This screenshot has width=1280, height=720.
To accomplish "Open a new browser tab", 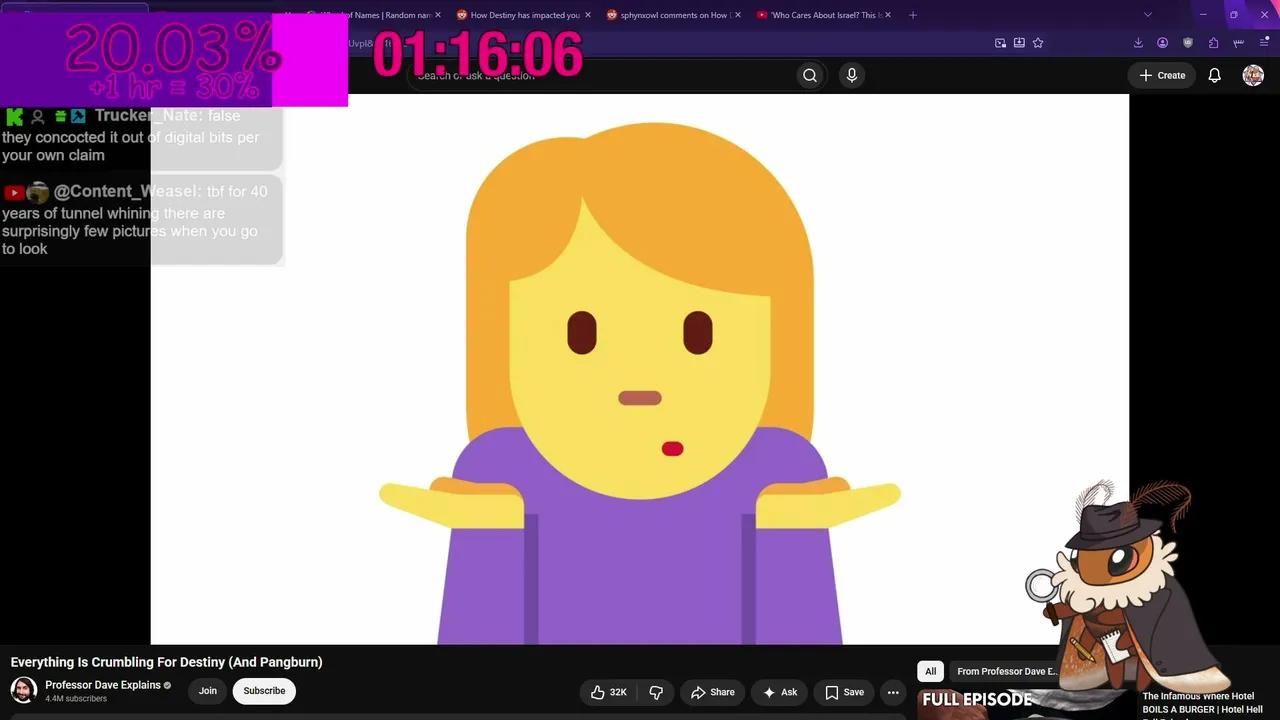I will coord(912,15).
